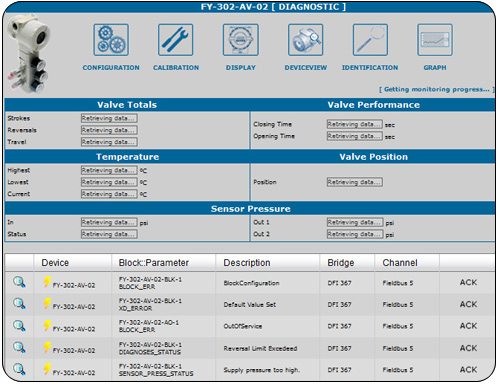
Task: Click the valve positioner device image
Action: pos(29,54)
